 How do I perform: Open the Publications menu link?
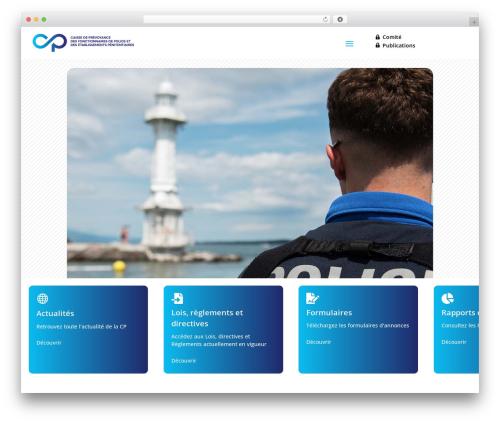point(399,45)
